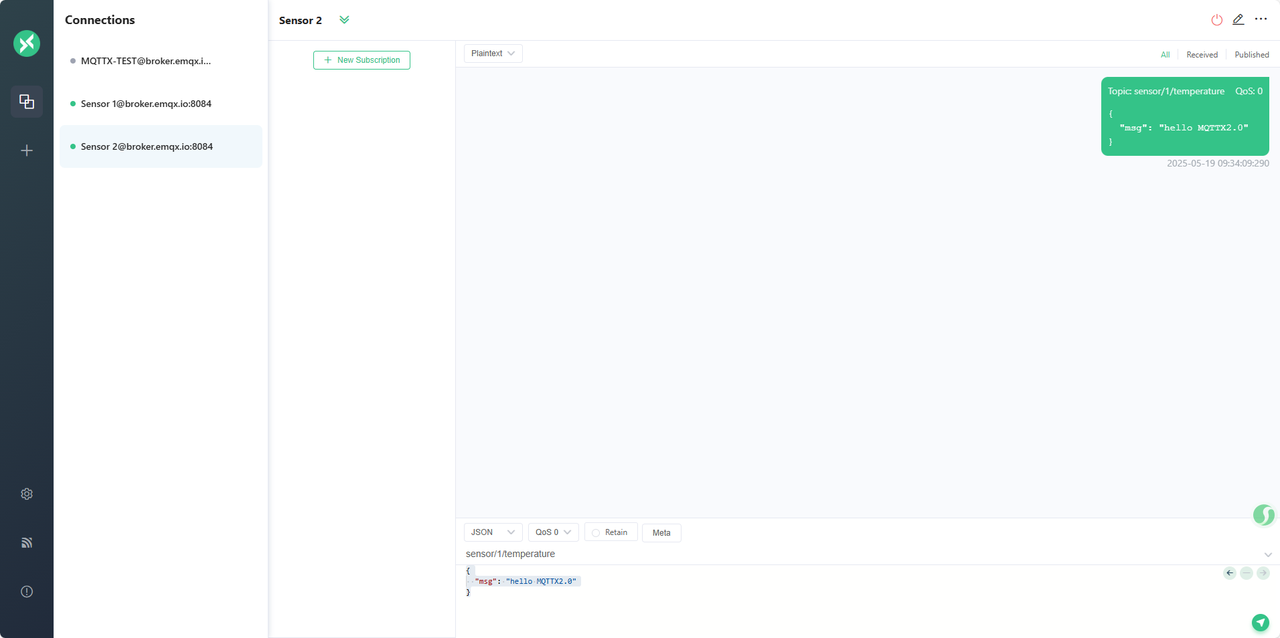The width and height of the screenshot is (1280, 638).
Task: Filter to Received messages
Action: coord(1202,55)
